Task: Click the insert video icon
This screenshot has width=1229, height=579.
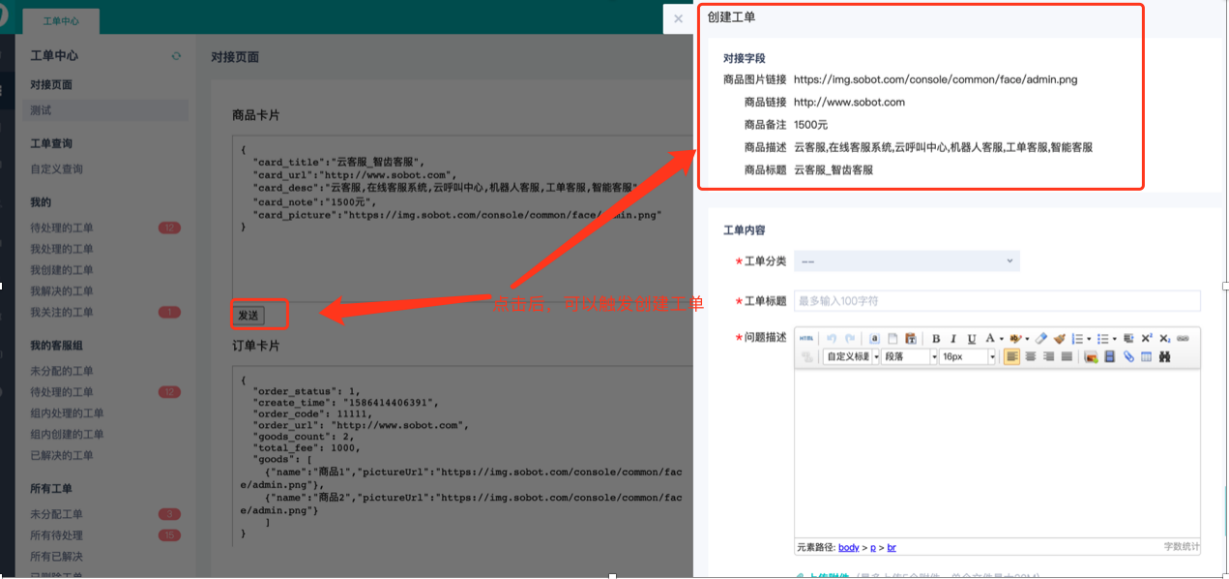Action: coord(1109,356)
